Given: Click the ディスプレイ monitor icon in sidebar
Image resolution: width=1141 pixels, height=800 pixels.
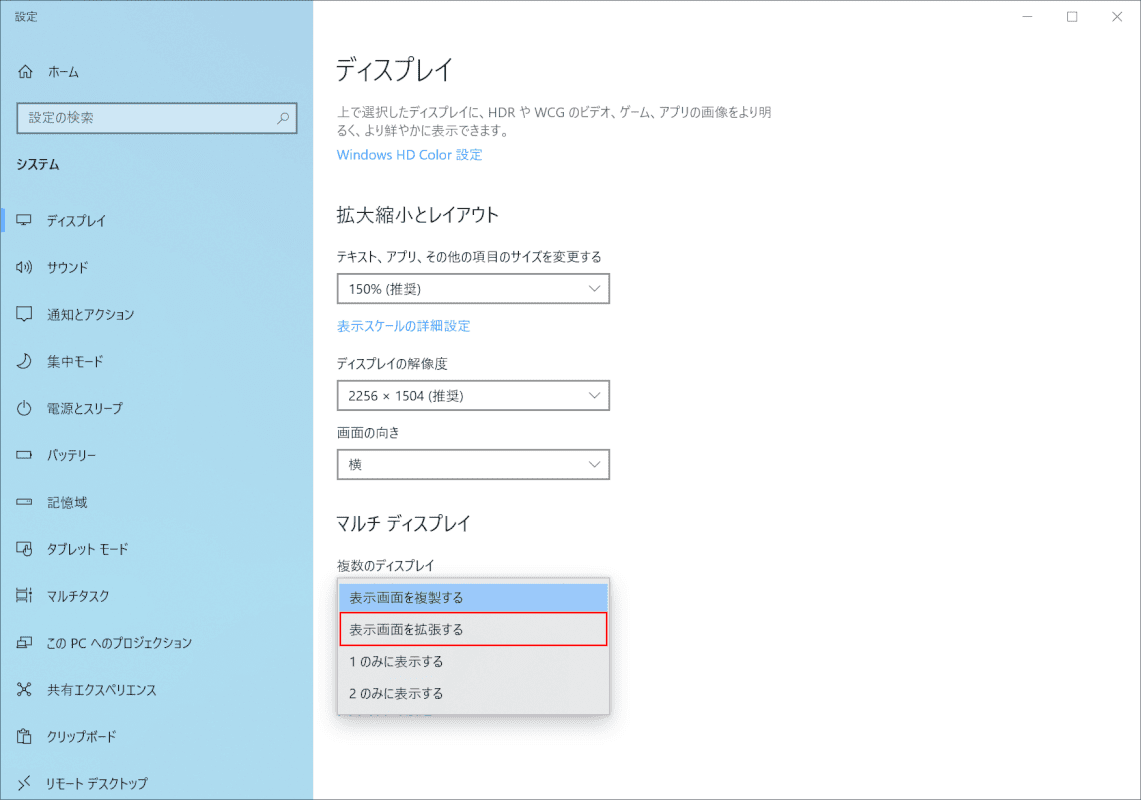Looking at the screenshot, I should point(24,220).
